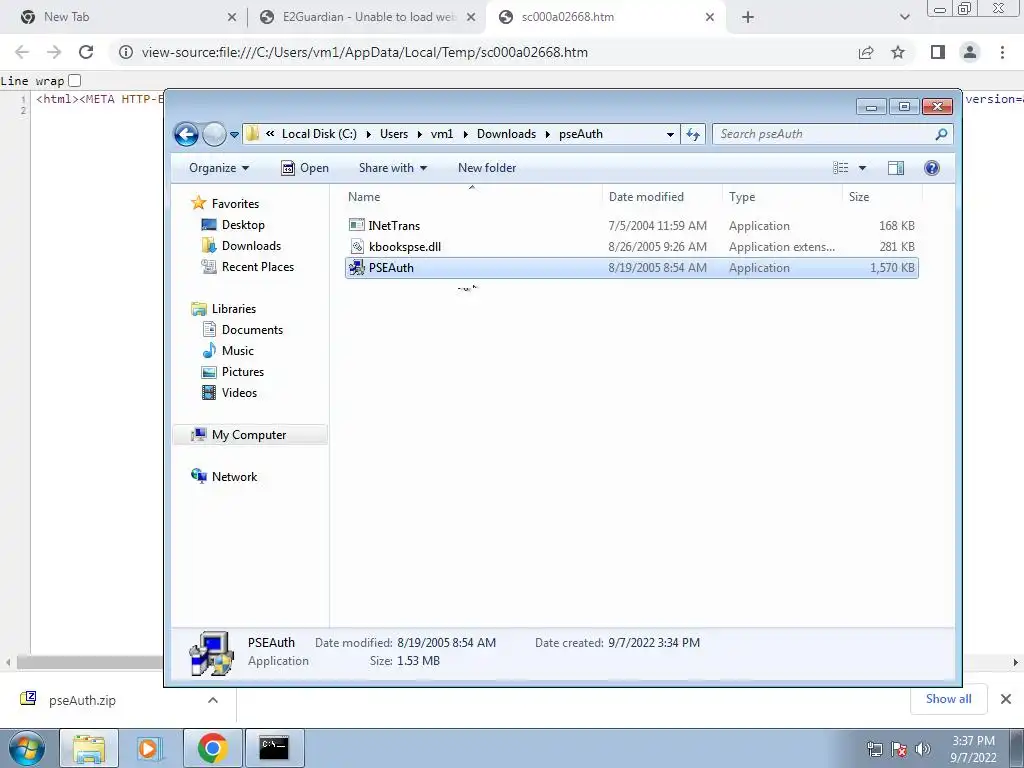Open Chrome side panel icon
1024x768 pixels.
(938, 52)
